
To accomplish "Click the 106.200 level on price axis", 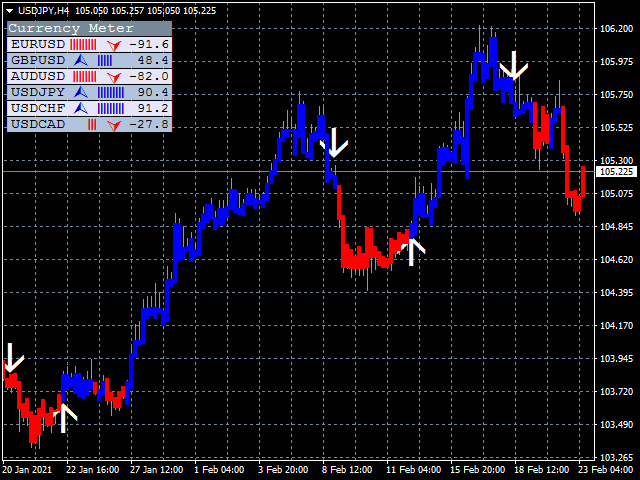I will (x=615, y=29).
